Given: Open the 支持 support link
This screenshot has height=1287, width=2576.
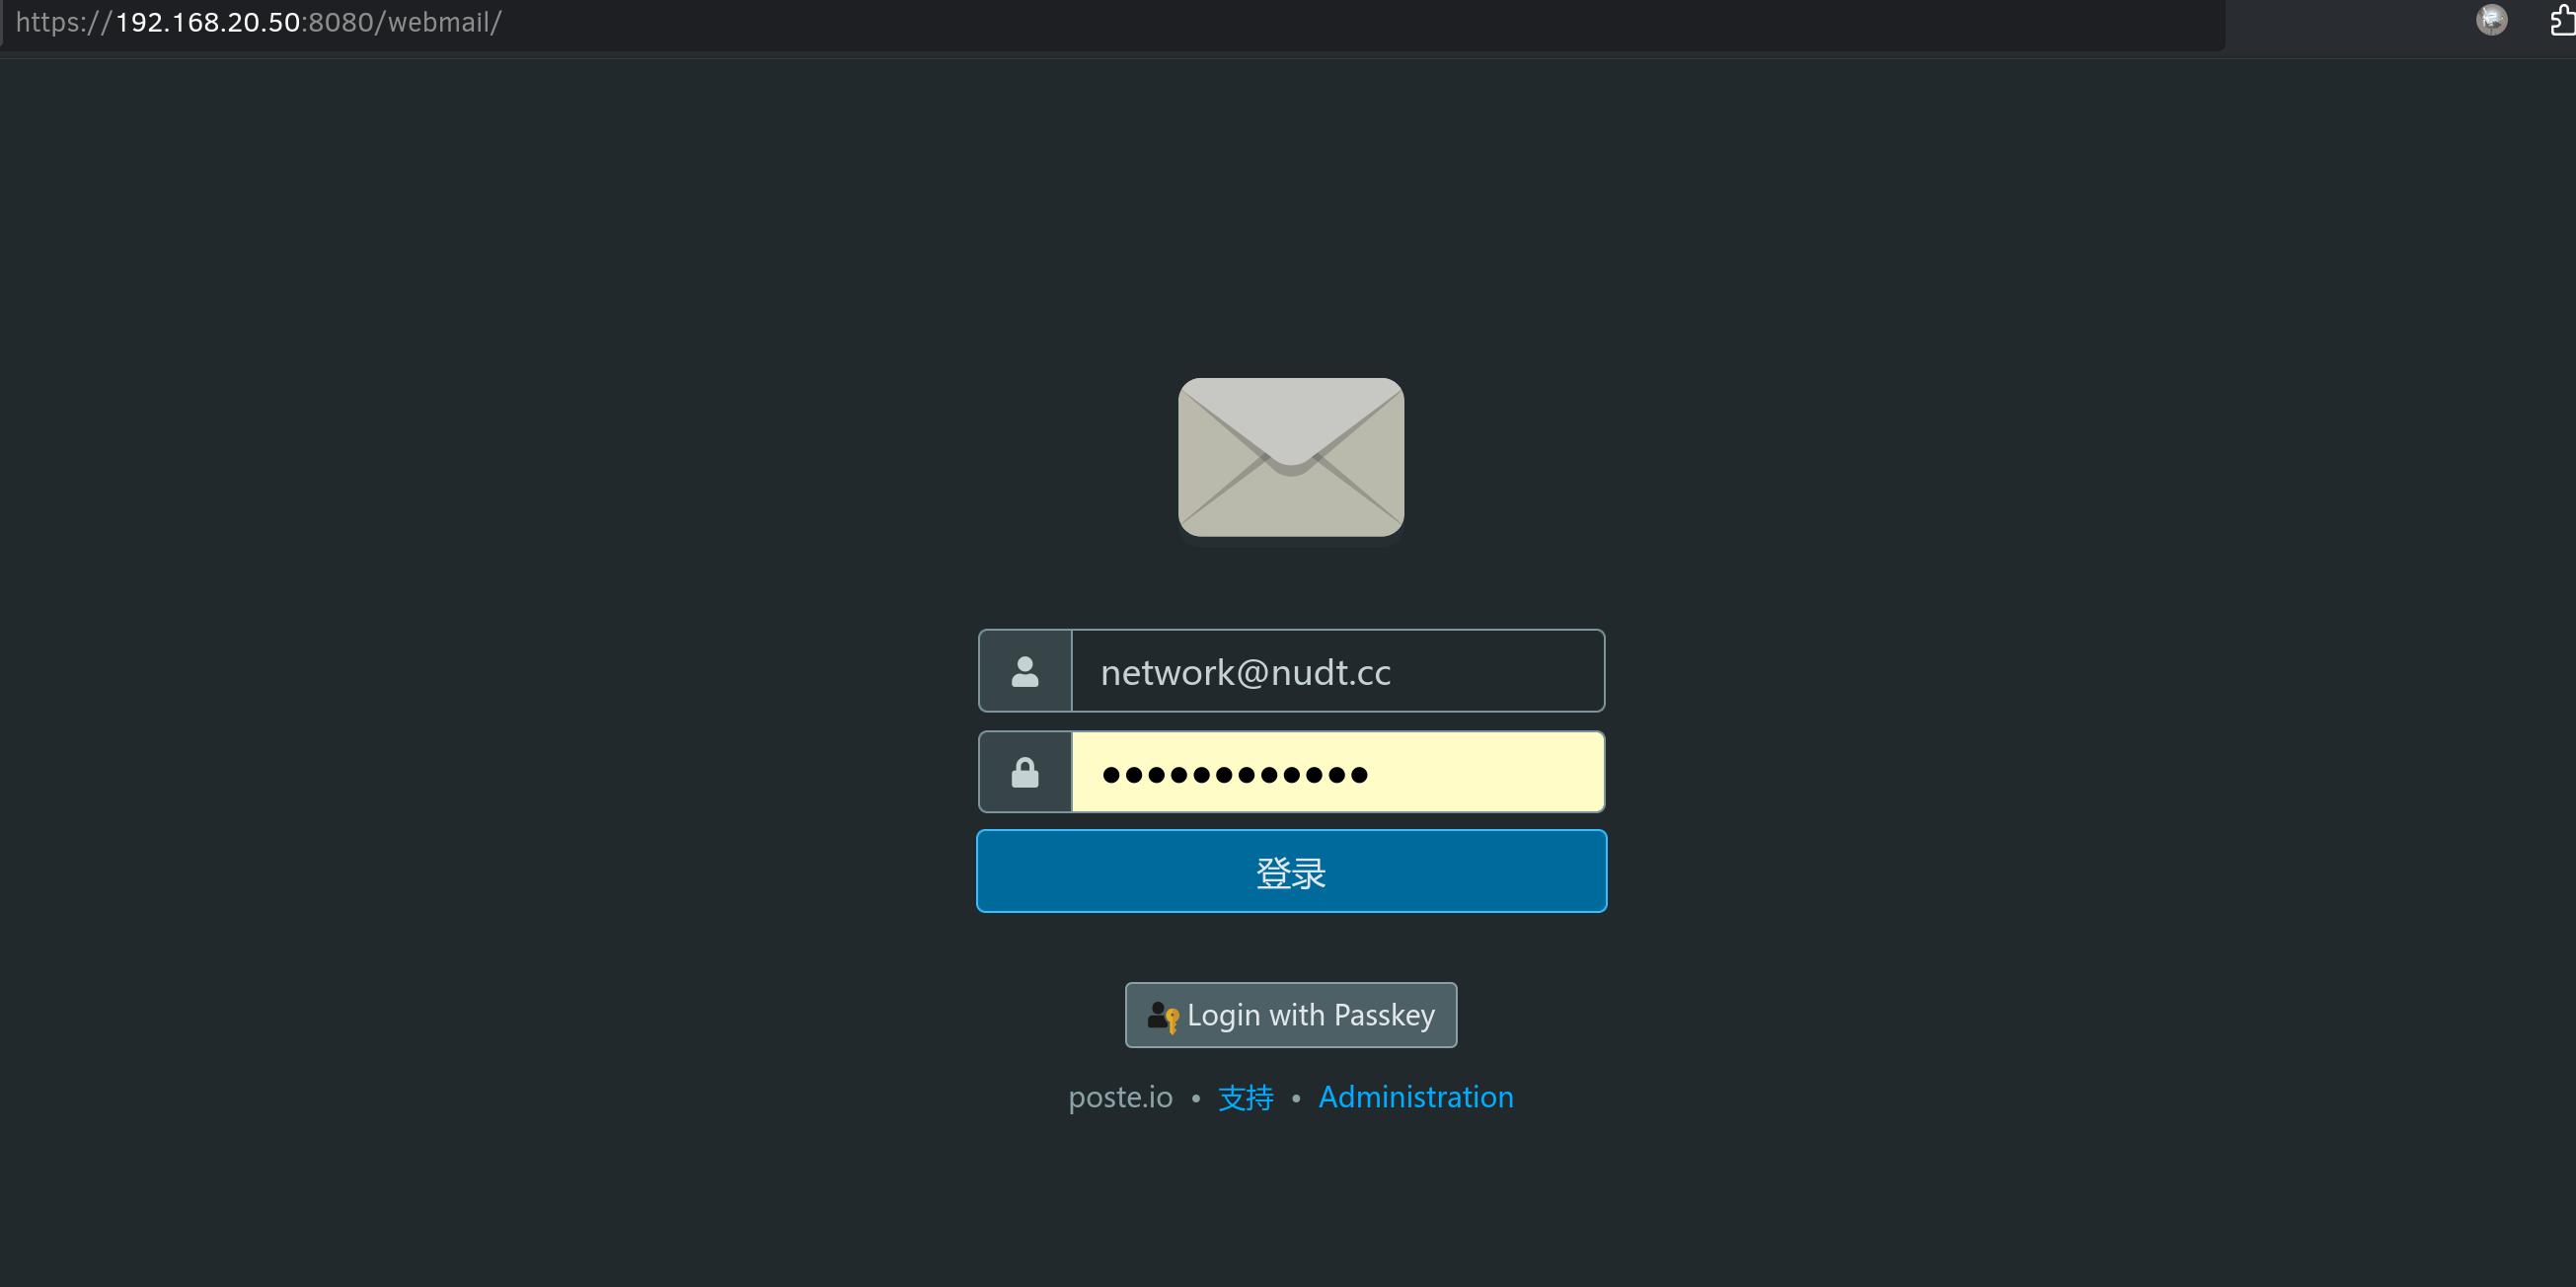Looking at the screenshot, I should 1246,1097.
